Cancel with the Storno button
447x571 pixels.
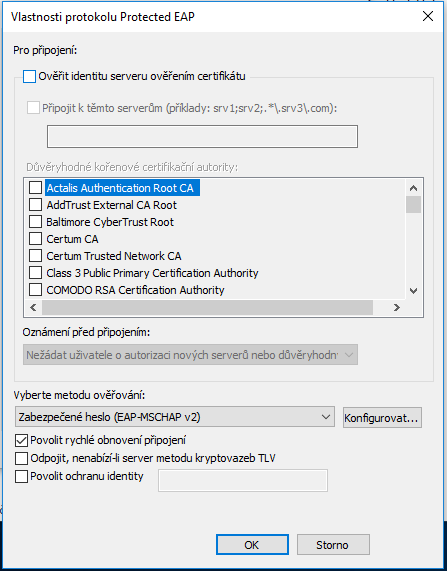coord(333,545)
